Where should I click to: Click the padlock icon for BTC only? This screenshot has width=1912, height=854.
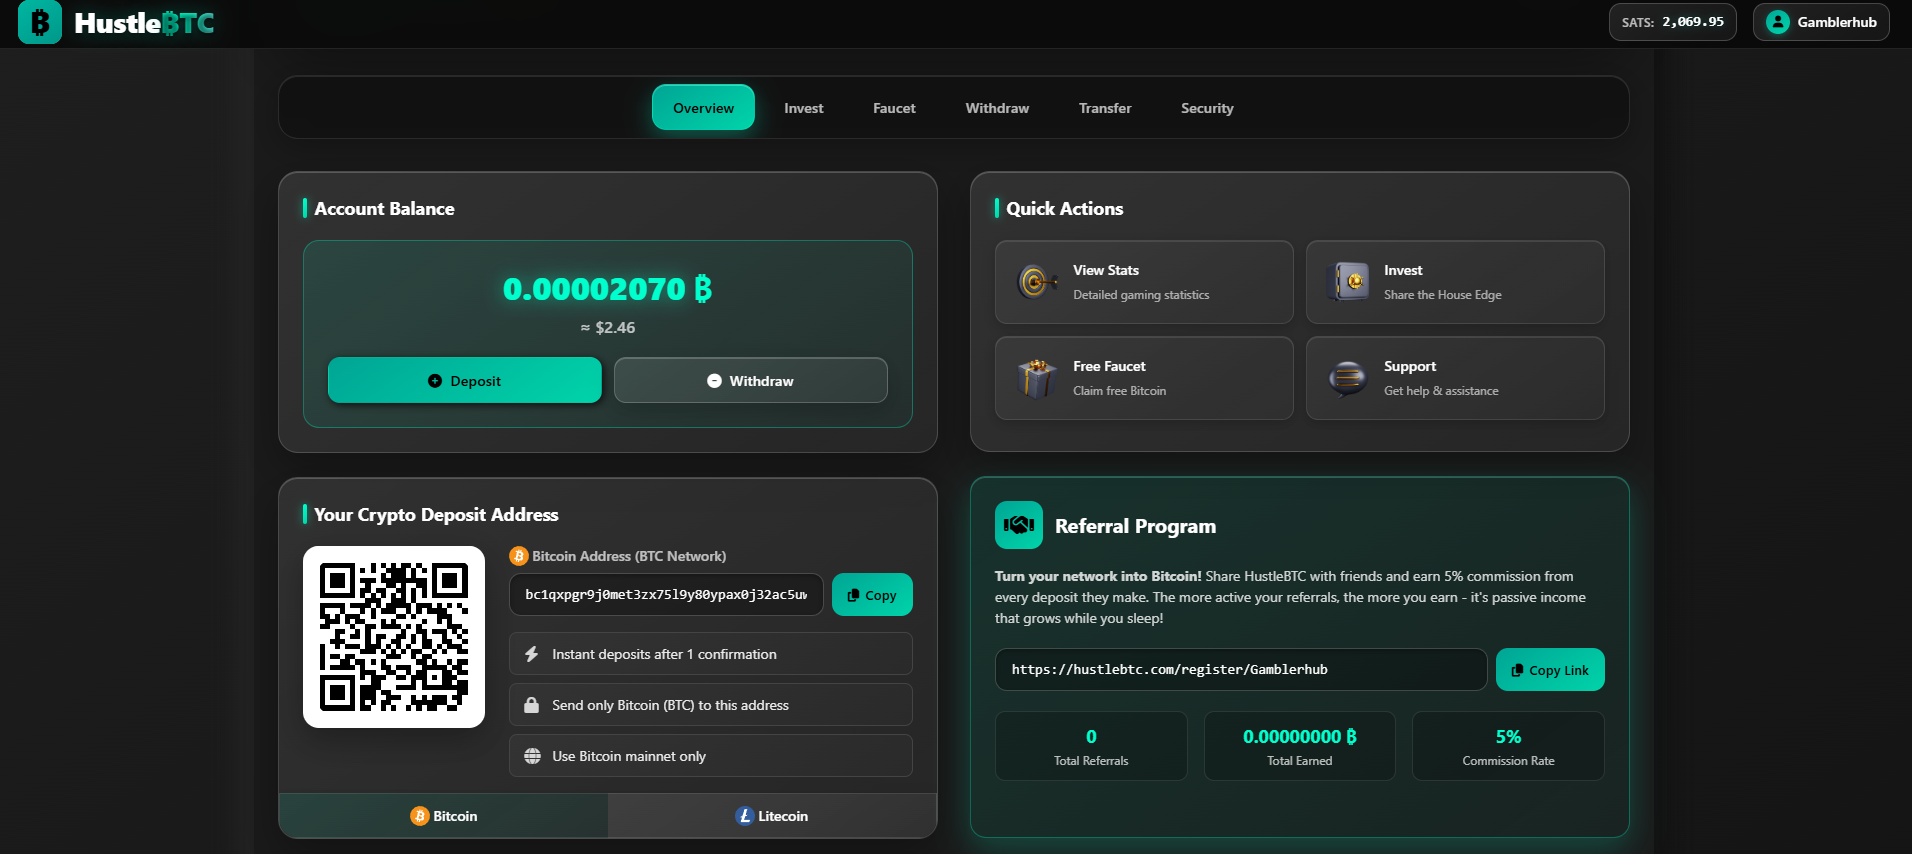coord(532,705)
